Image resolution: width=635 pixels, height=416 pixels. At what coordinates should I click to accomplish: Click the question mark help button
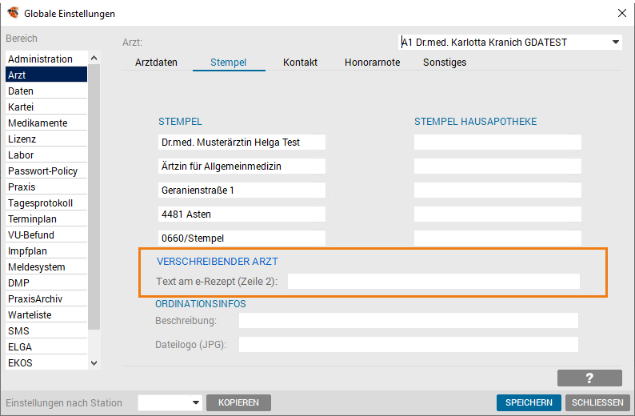[x=589, y=378]
